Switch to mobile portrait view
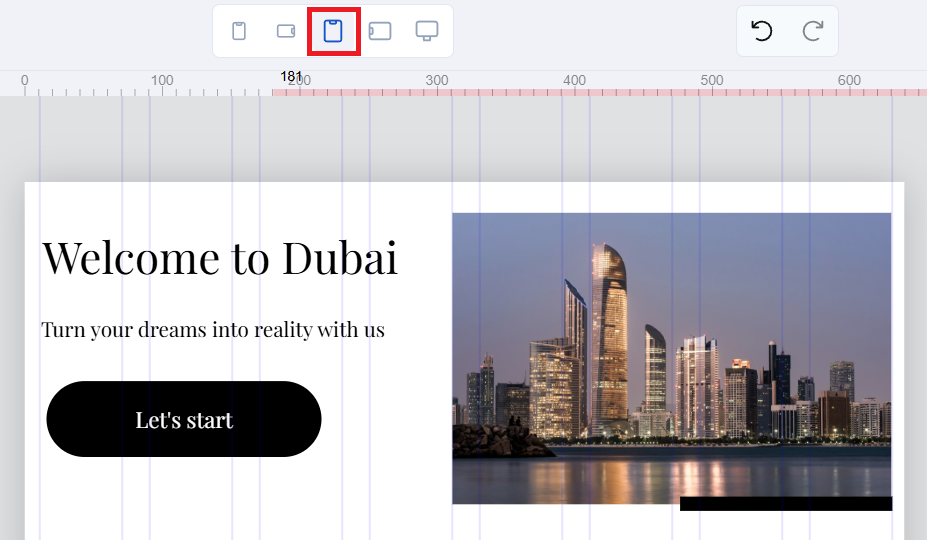This screenshot has height=540, width=927. coord(239,31)
